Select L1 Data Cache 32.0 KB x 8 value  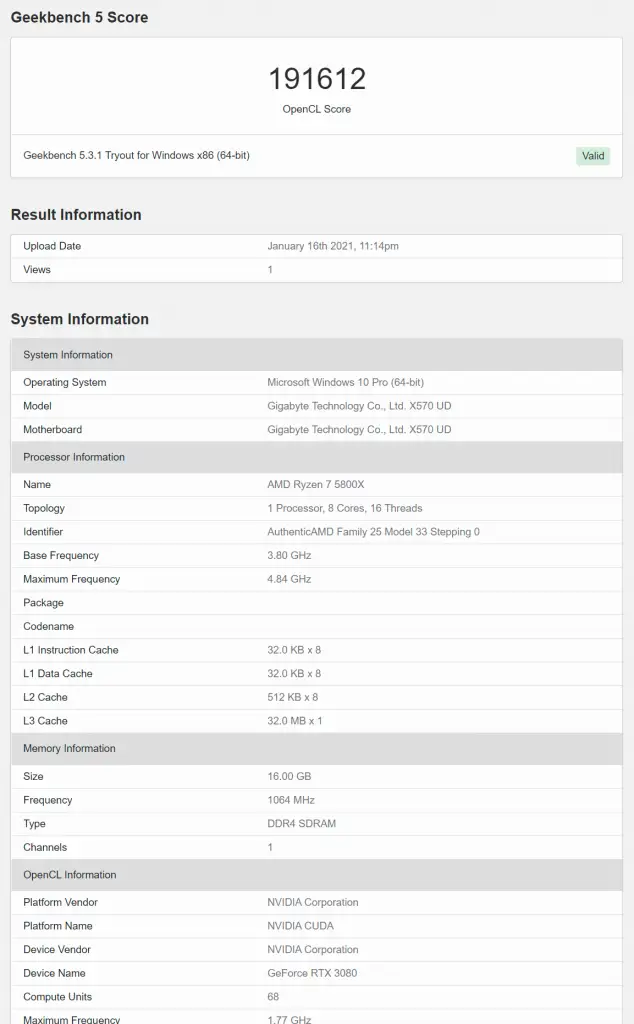pyautogui.click(x=294, y=673)
